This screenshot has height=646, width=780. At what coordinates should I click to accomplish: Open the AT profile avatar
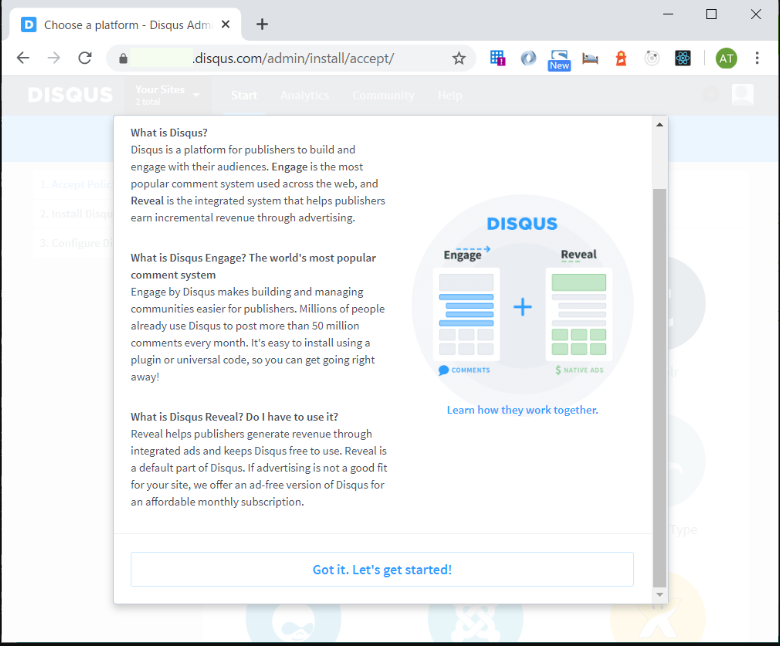click(x=726, y=58)
